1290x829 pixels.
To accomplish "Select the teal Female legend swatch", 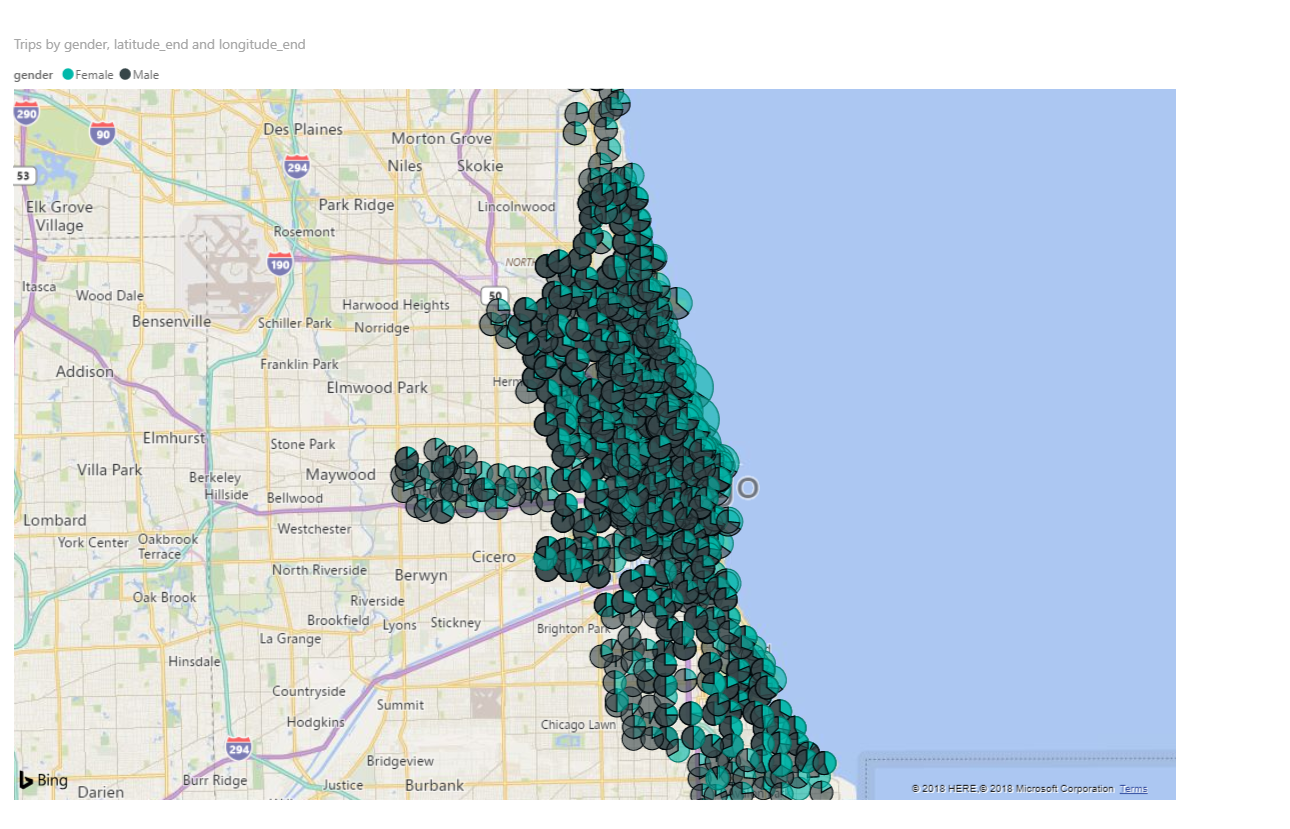I will 68,75.
